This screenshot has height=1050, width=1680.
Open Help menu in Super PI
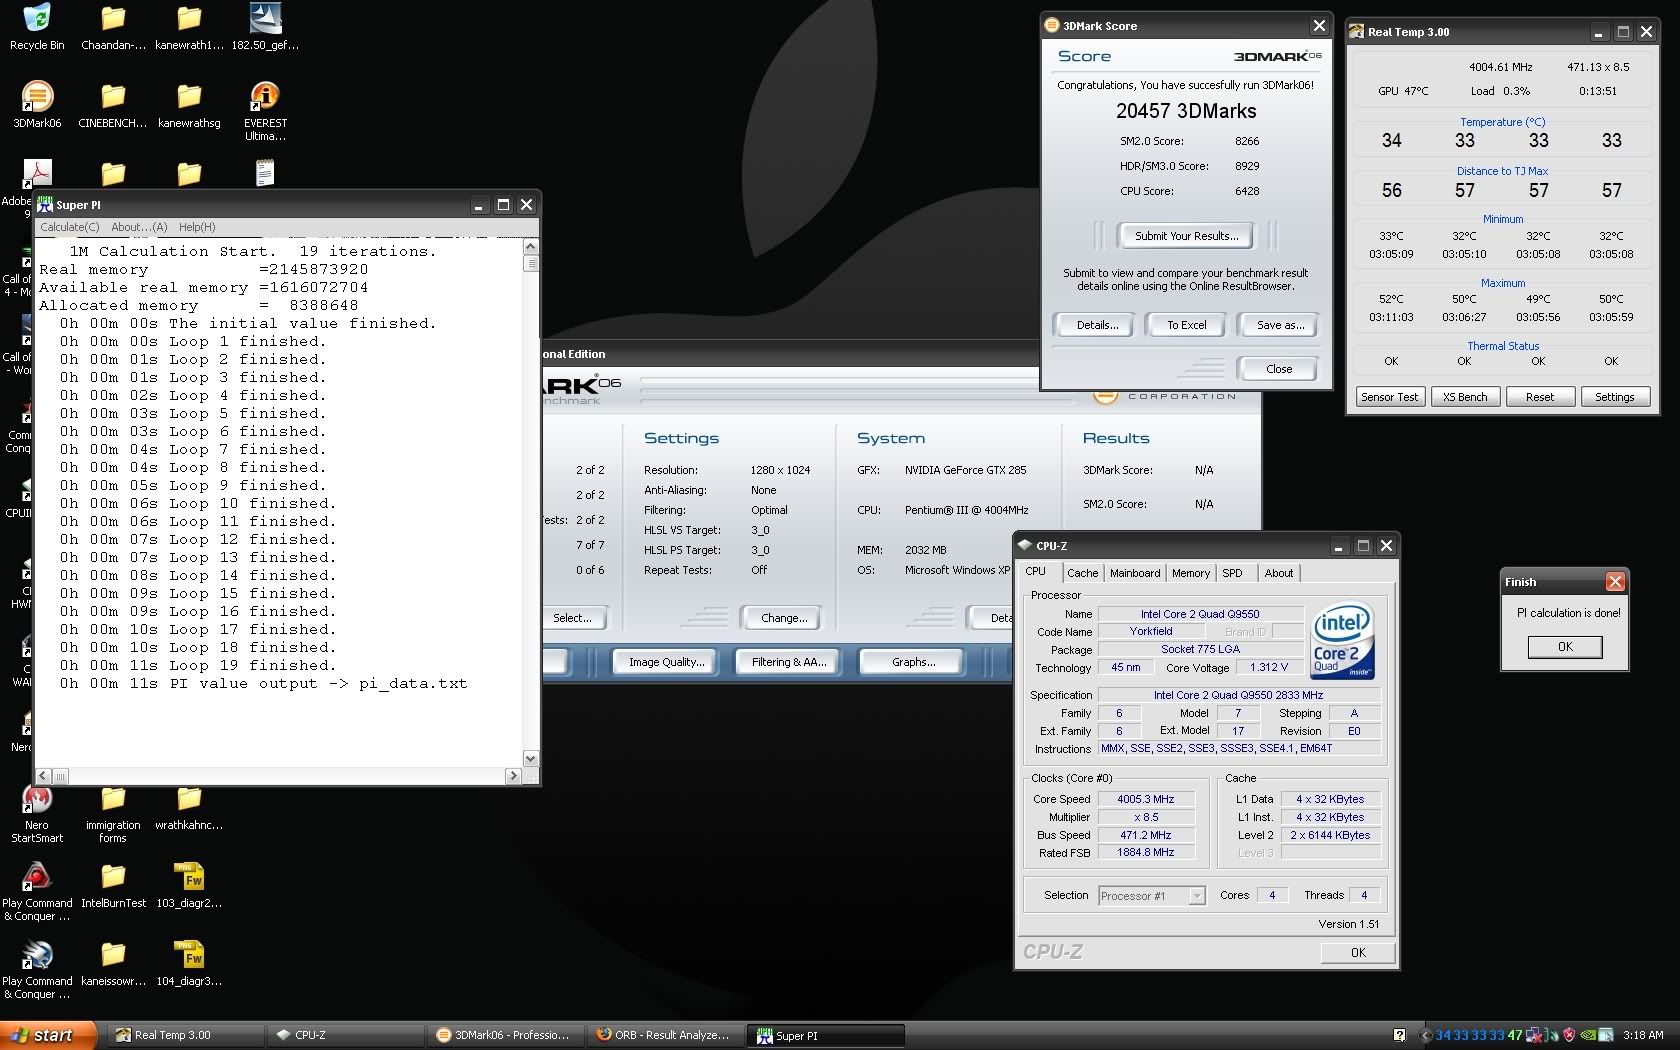(197, 227)
